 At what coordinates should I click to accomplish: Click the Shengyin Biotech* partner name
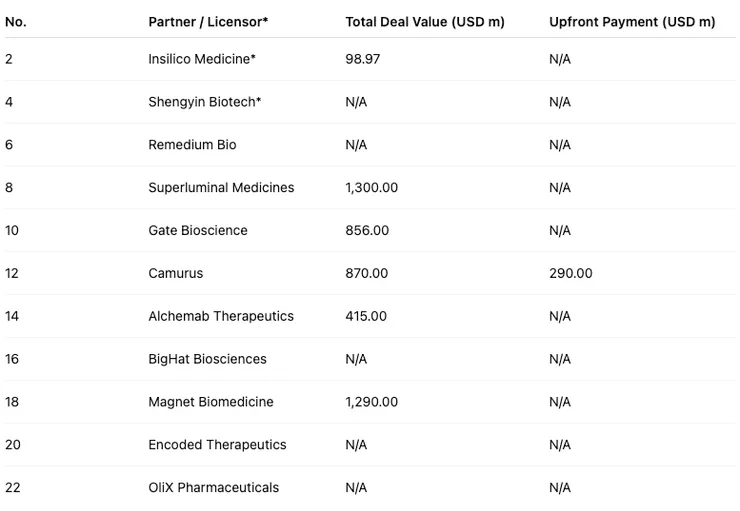coord(205,102)
